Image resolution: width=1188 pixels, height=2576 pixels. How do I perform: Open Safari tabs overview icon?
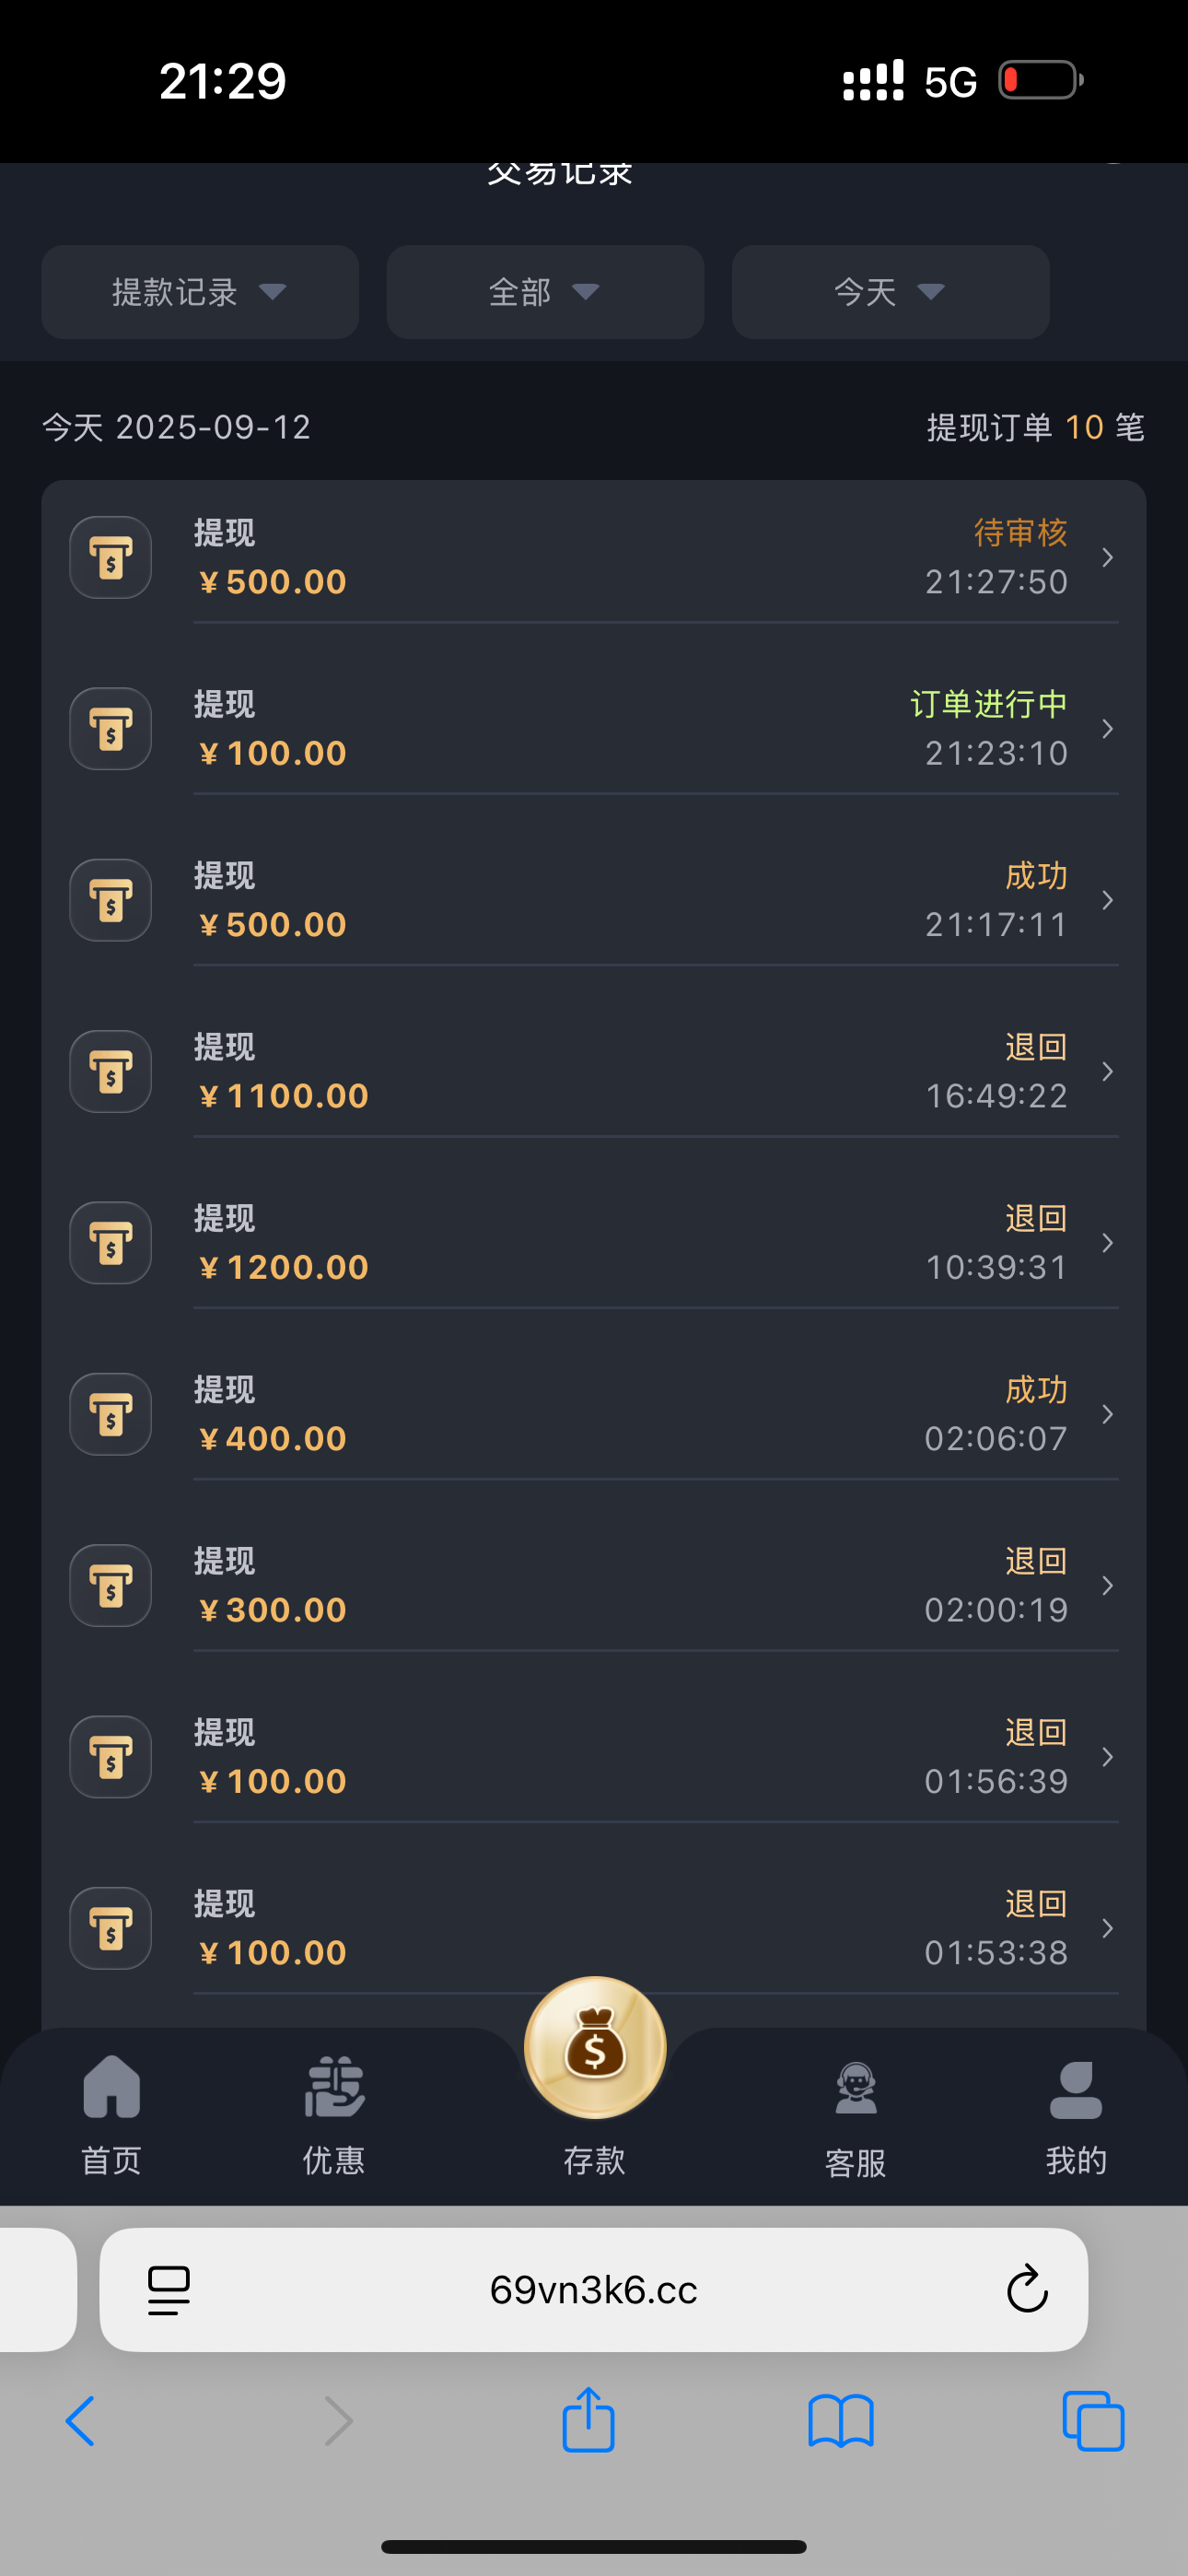coord(1093,2421)
